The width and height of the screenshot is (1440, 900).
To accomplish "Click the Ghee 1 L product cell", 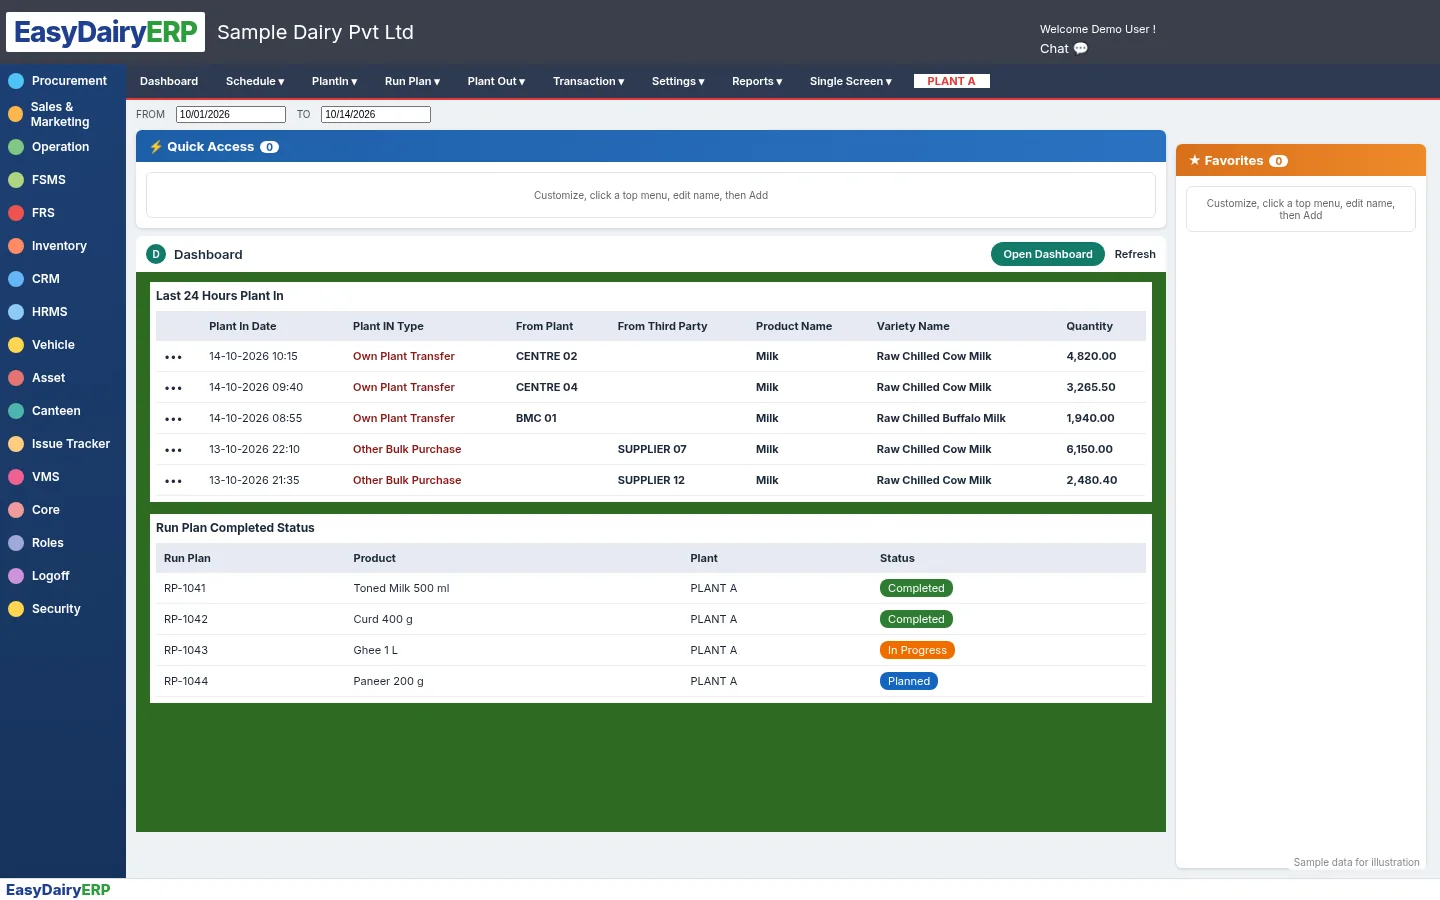I will (x=375, y=650).
